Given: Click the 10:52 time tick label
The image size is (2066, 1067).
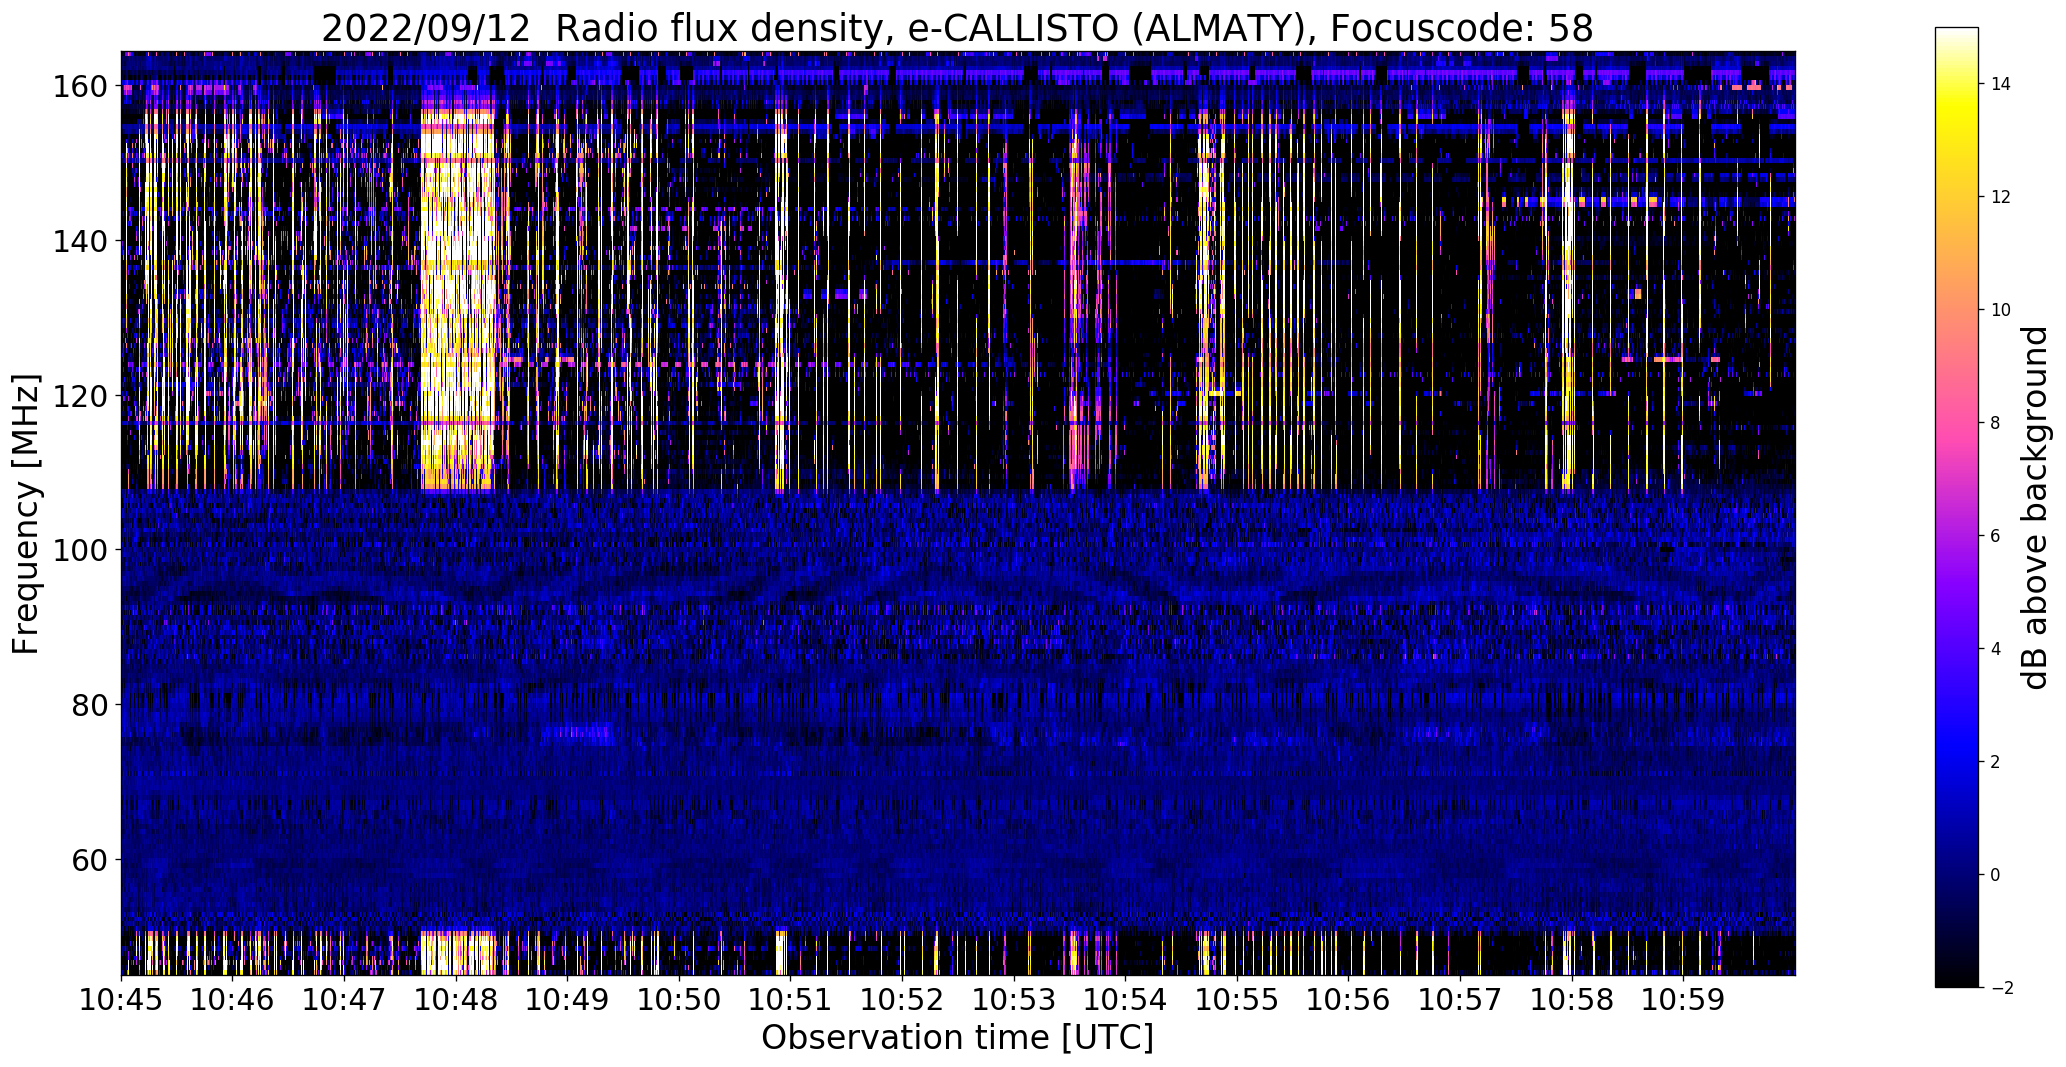Looking at the screenshot, I should pyautogui.click(x=902, y=999).
